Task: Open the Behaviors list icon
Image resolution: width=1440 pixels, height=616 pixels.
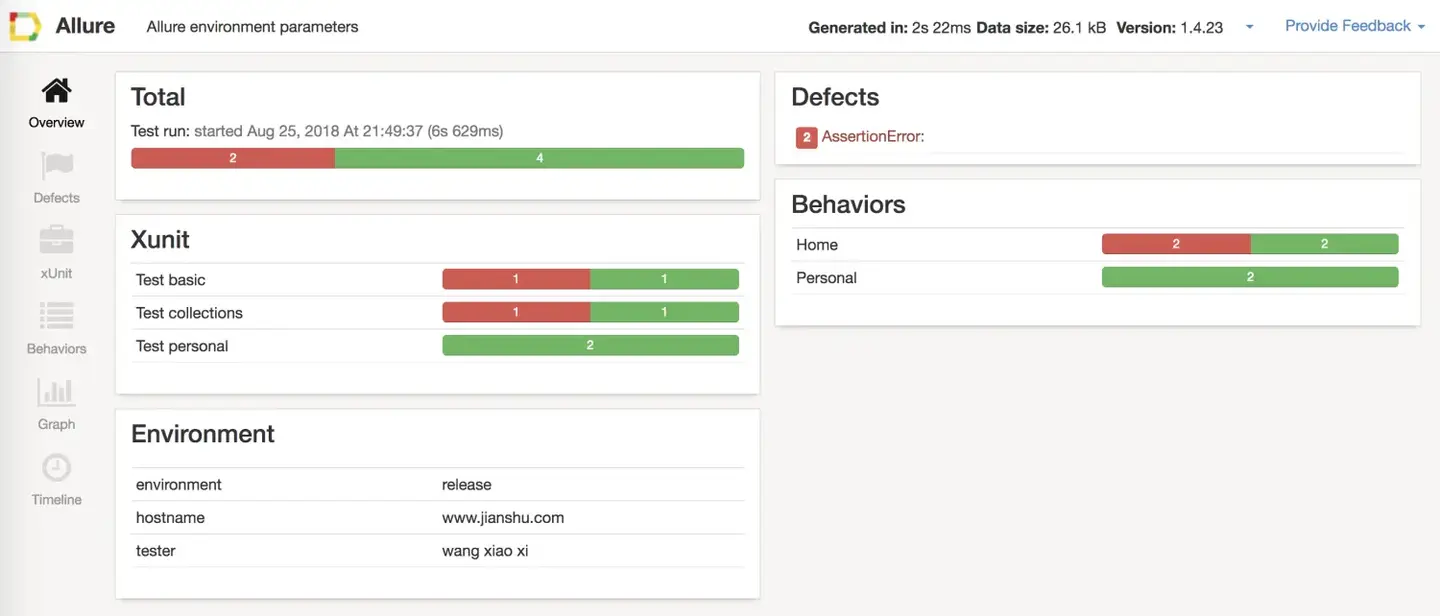Action: pos(56,317)
